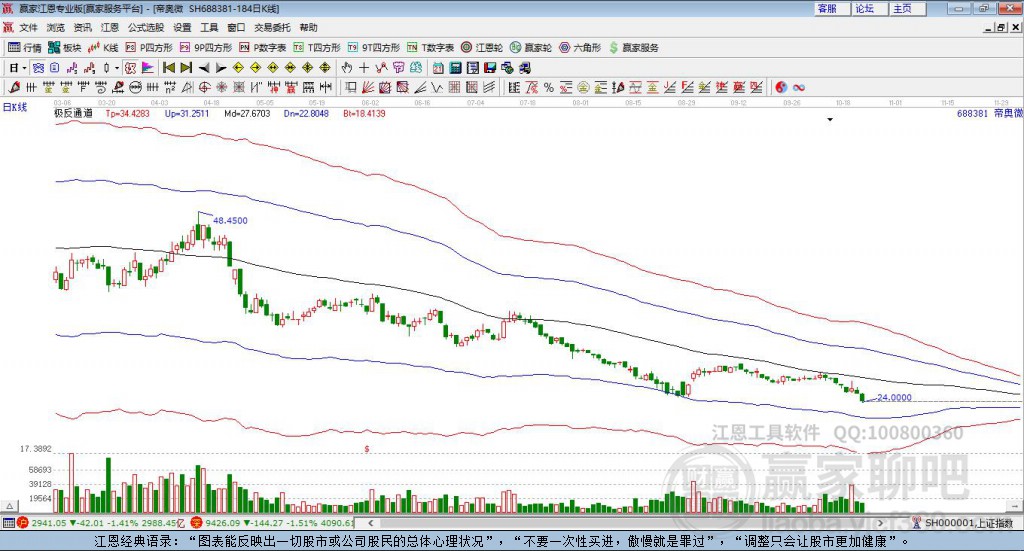Screen dimensions: 1024x551
Task: Click the black right arrow icon
Action: pos(221,68)
